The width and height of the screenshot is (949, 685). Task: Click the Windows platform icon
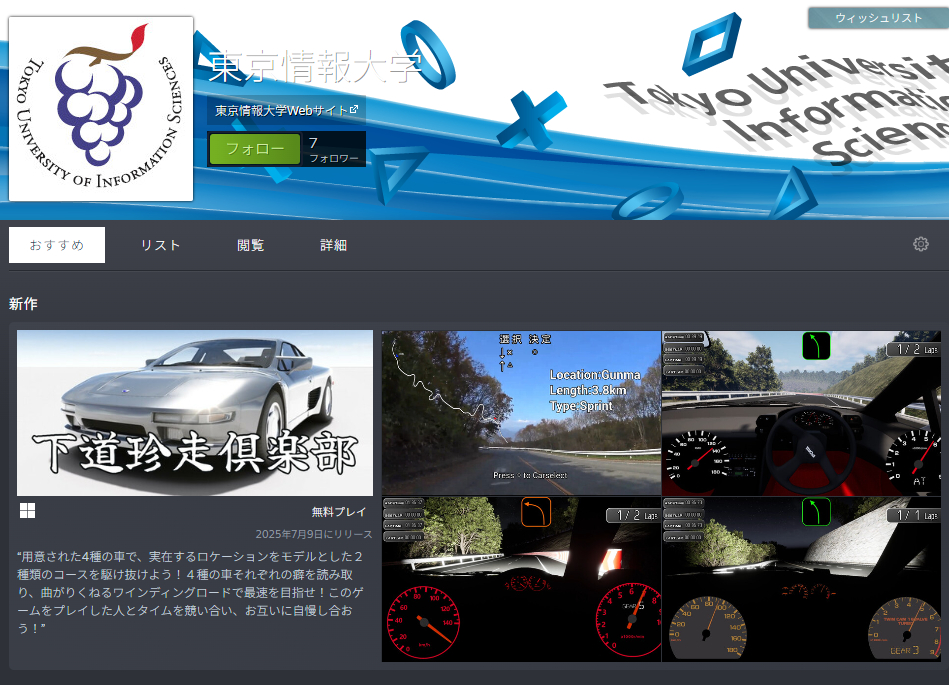[x=27, y=511]
